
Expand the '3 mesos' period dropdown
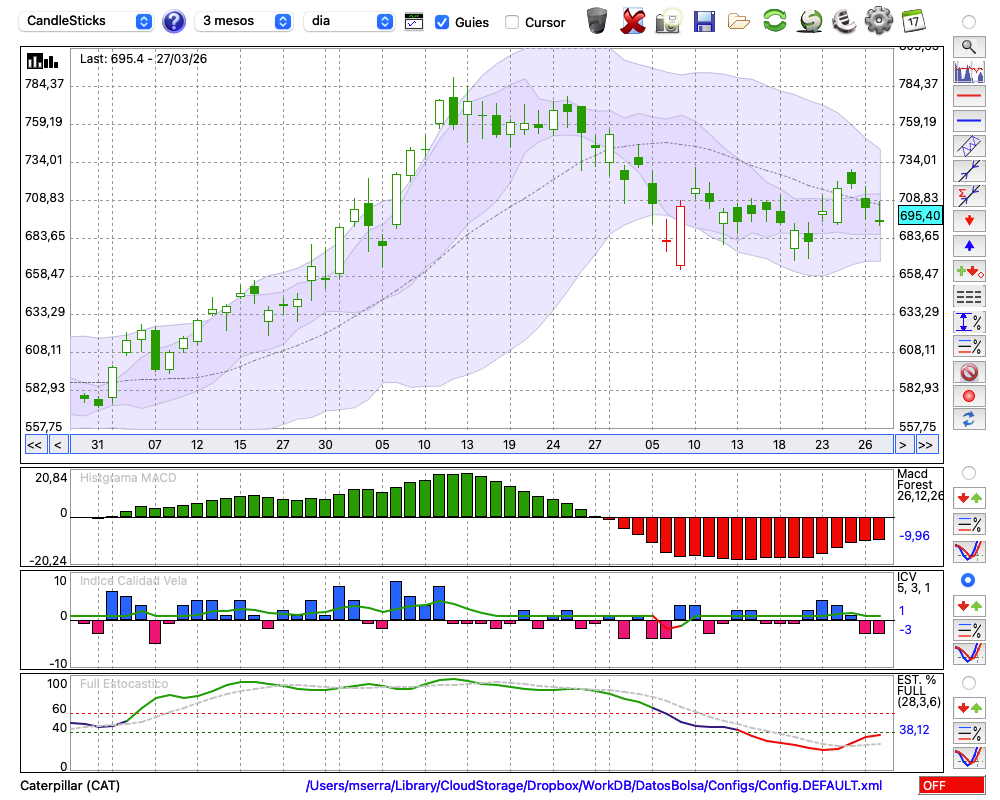point(245,21)
